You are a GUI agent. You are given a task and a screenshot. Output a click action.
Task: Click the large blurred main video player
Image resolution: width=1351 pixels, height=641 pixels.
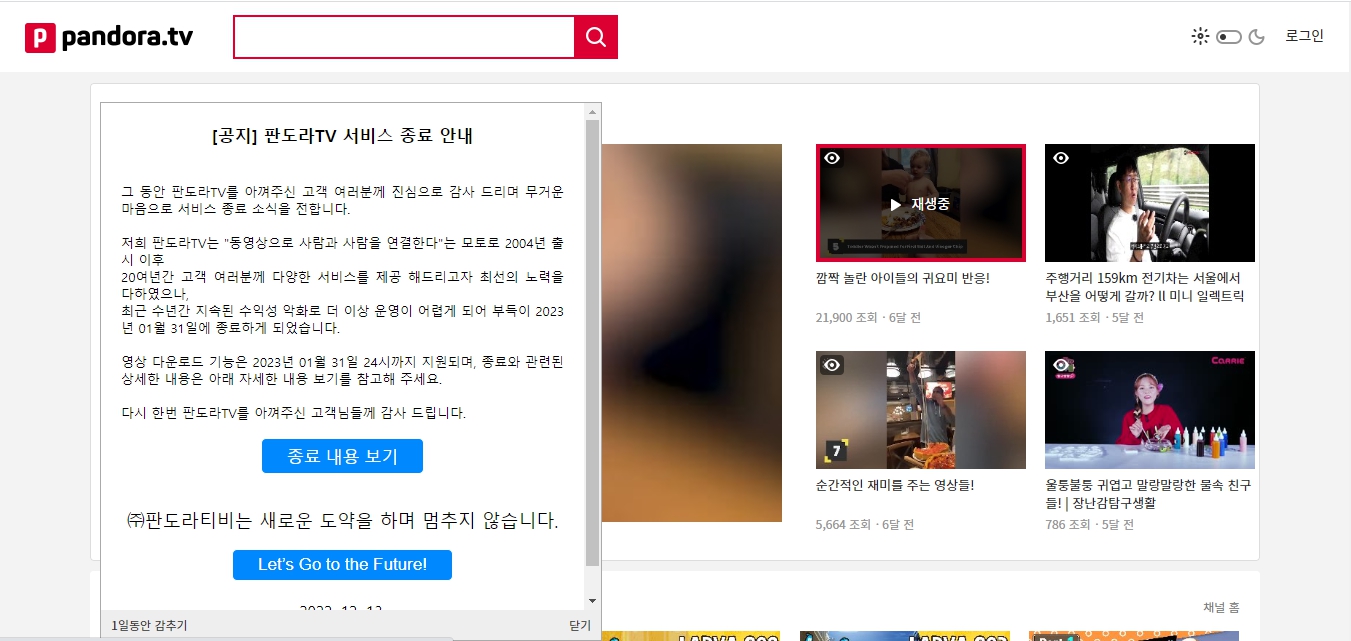(691, 333)
